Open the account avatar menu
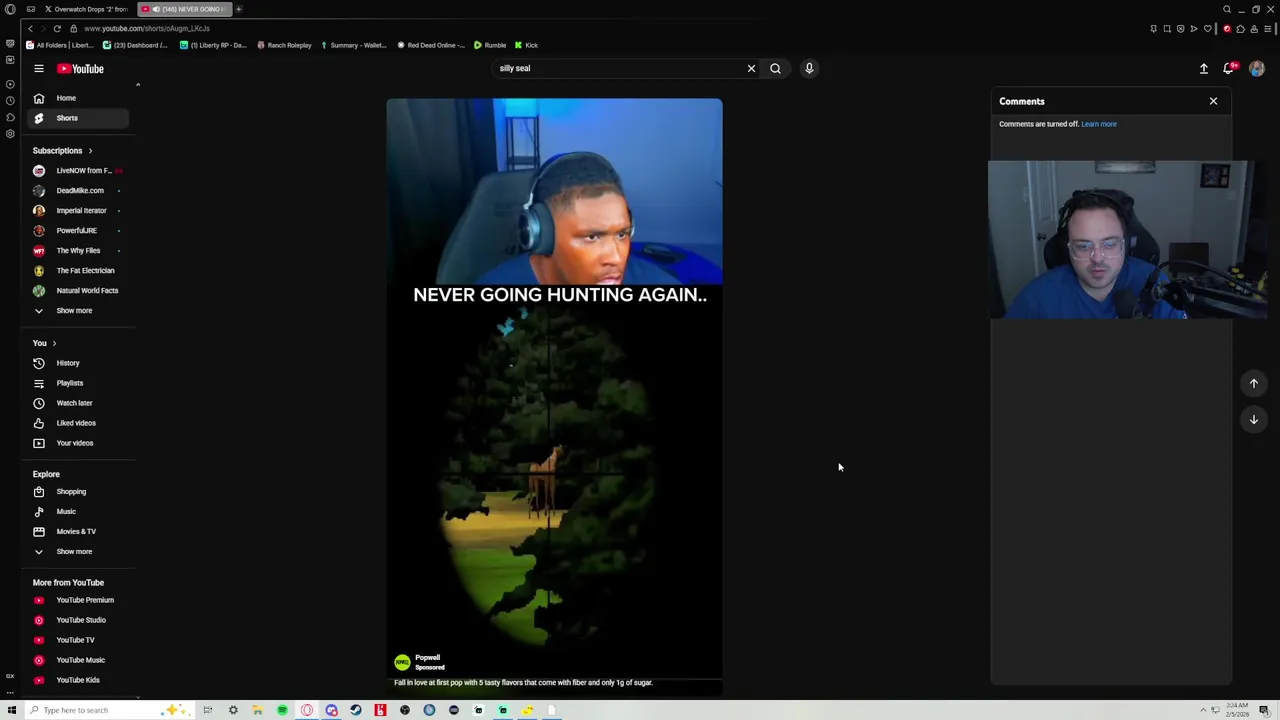The image size is (1280, 720). 1257,69
